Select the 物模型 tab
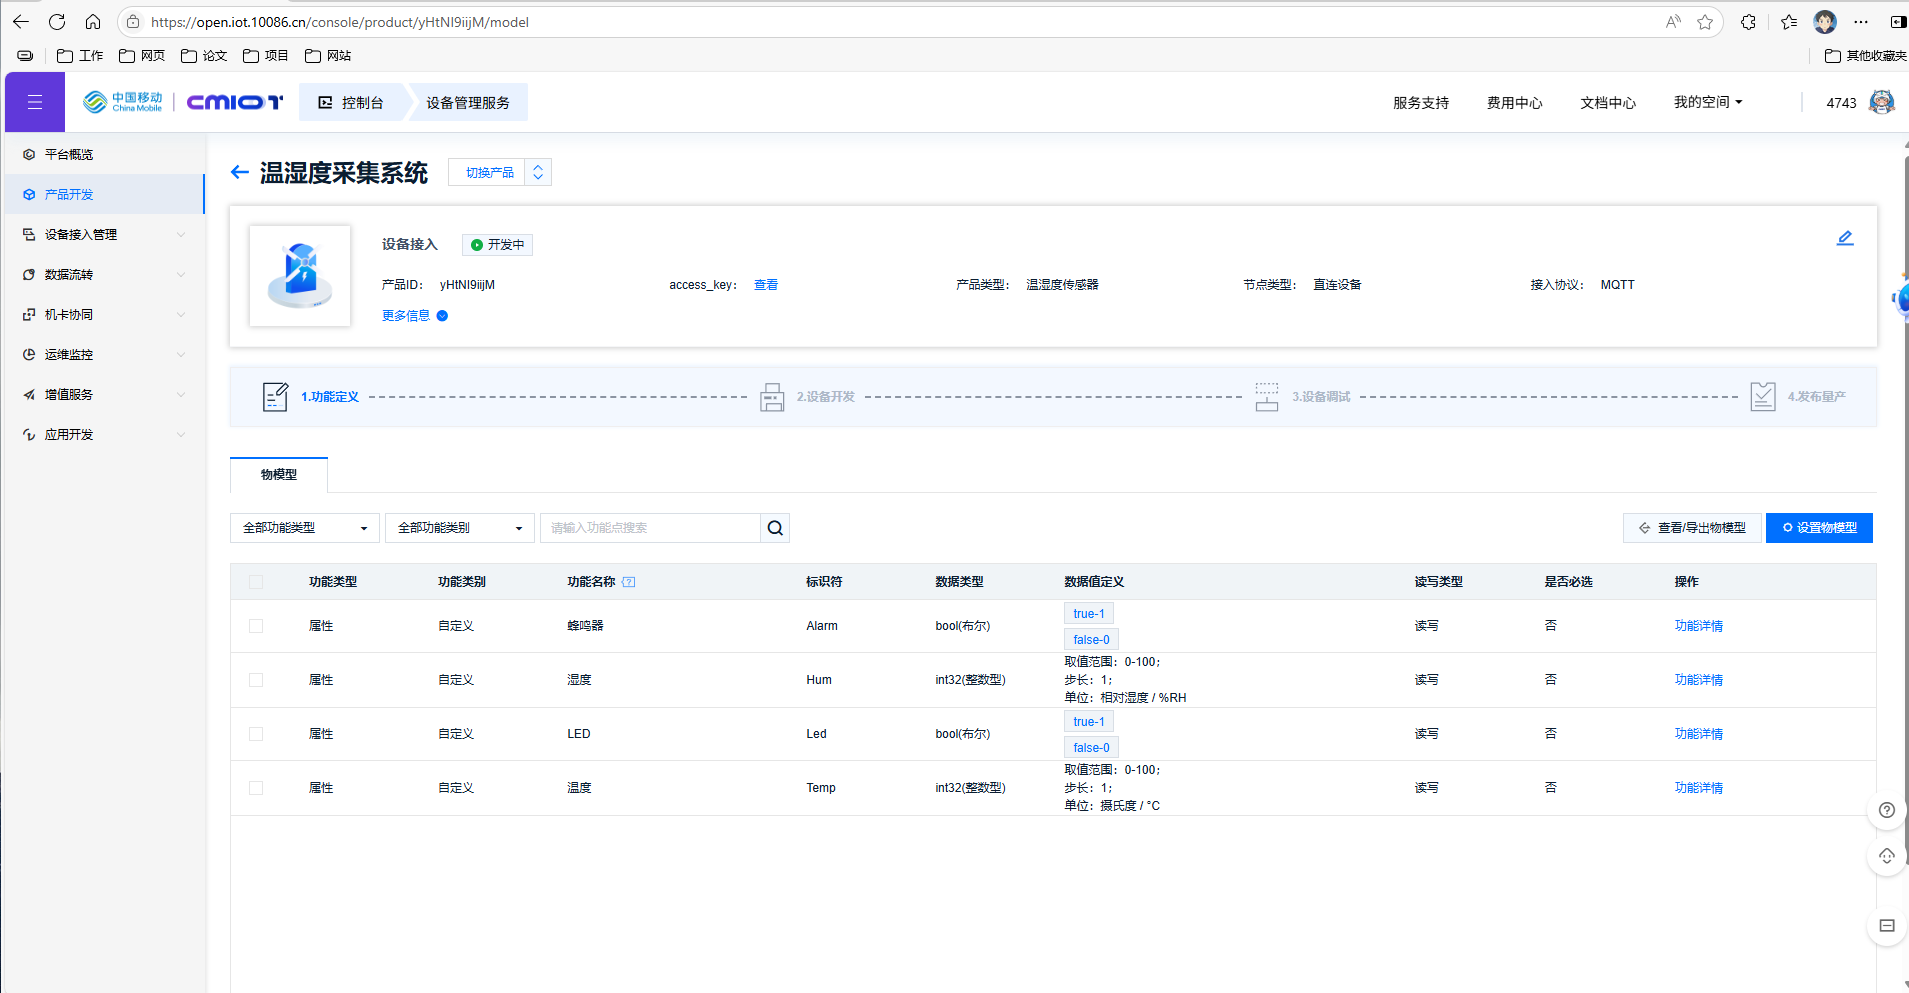This screenshot has width=1909, height=993. click(x=279, y=475)
